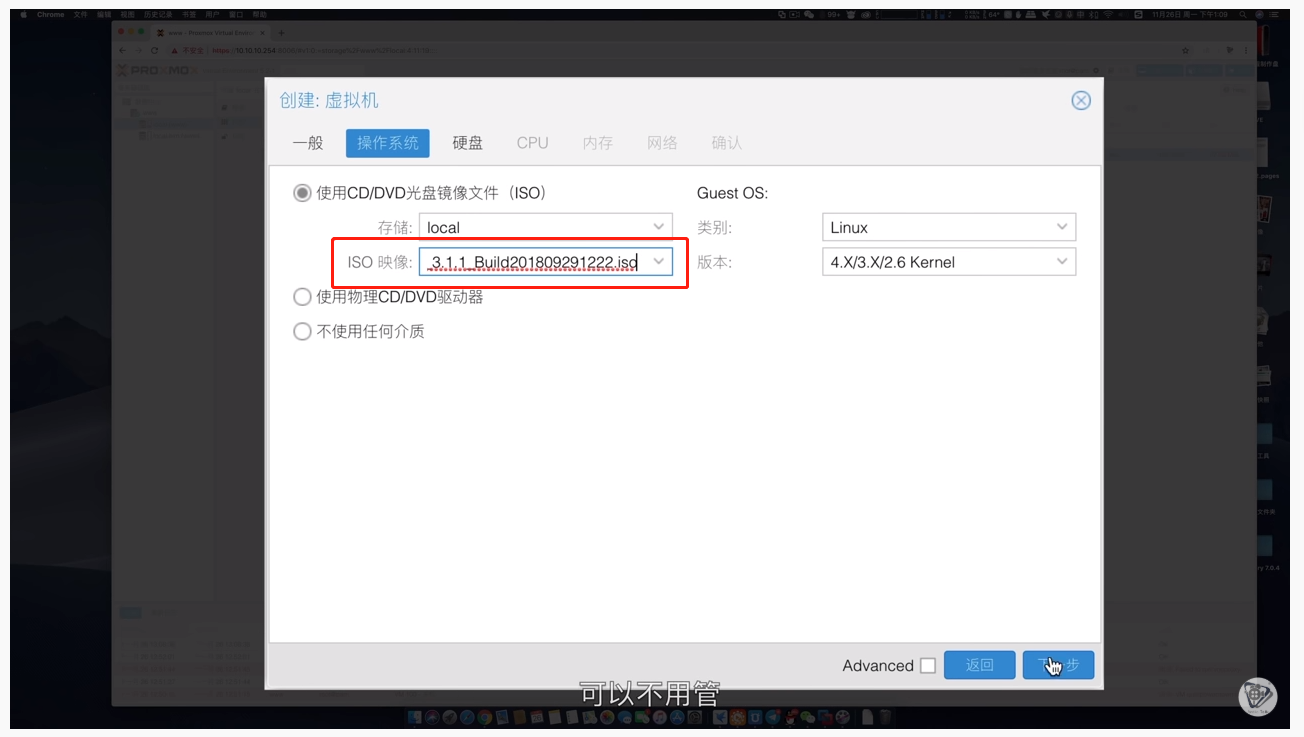Image resolution: width=1304 pixels, height=737 pixels.
Task: Open WeChat from the dock
Action: (x=806, y=717)
